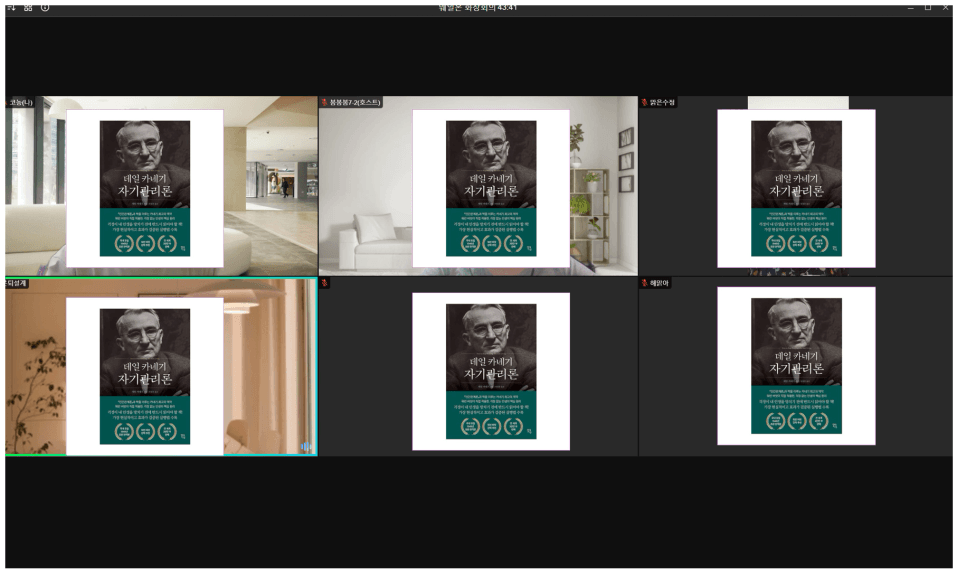Screen dimensions: 957x572
Task: Click the blue audio wave indicator on highlighted tile
Action: (305, 447)
